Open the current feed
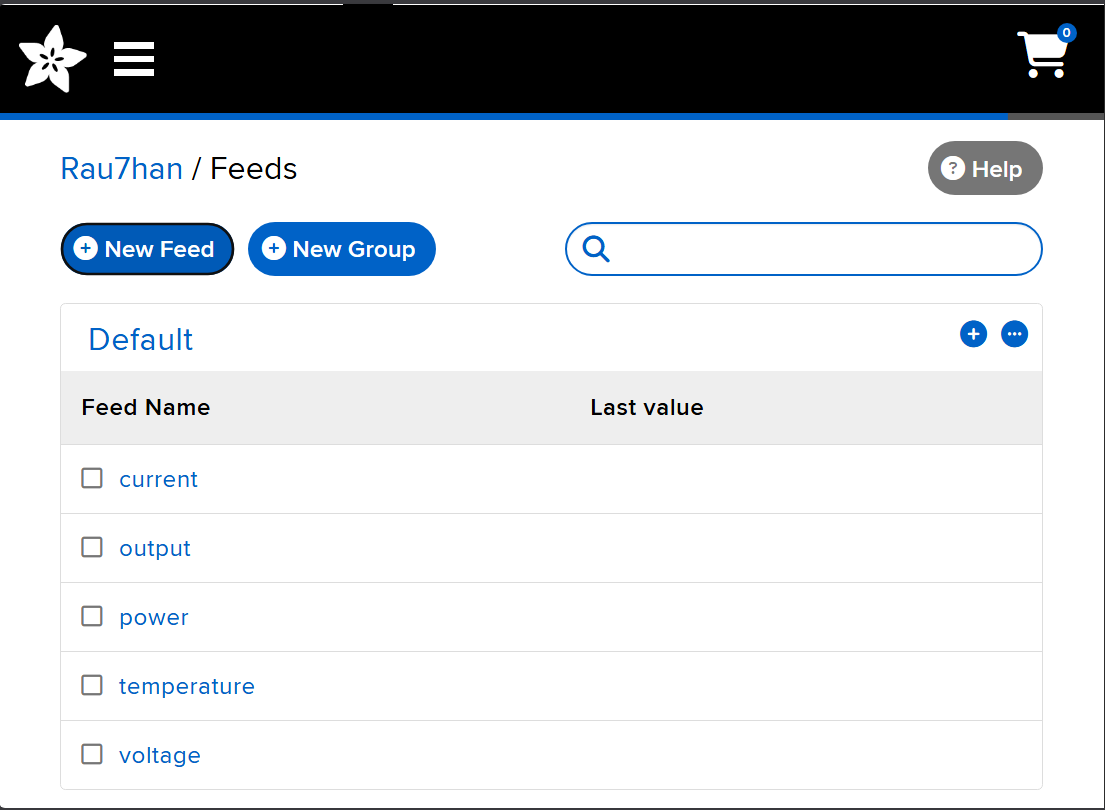This screenshot has width=1105, height=810. coord(159,479)
